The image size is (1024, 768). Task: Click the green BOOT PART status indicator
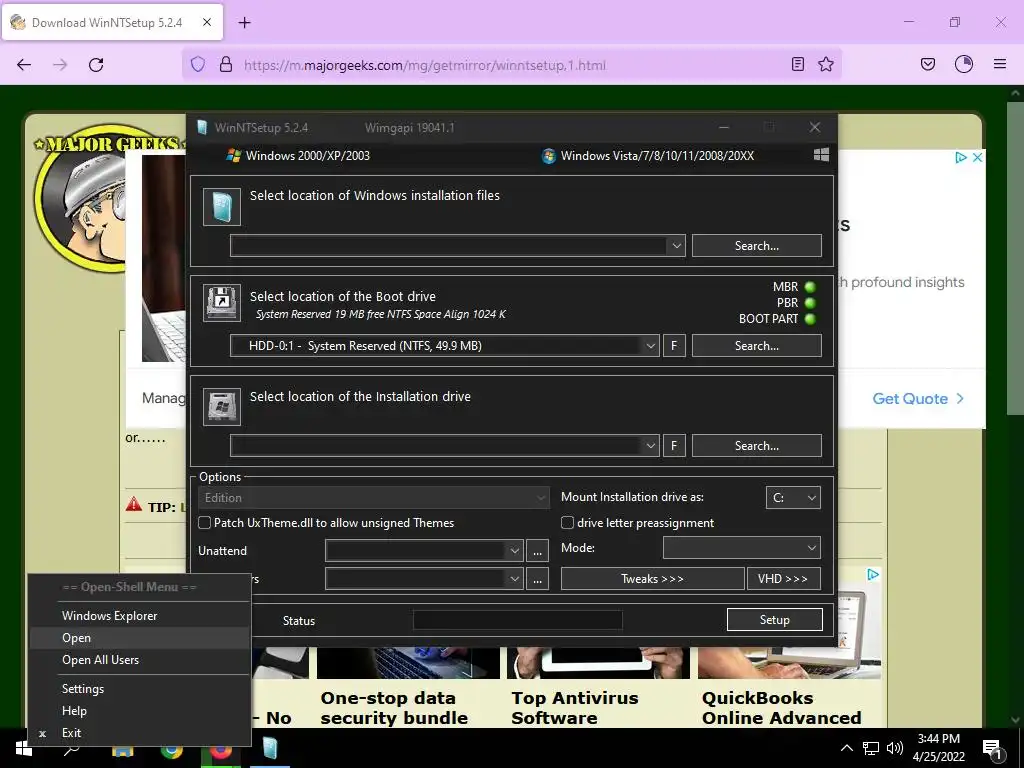(x=810, y=319)
